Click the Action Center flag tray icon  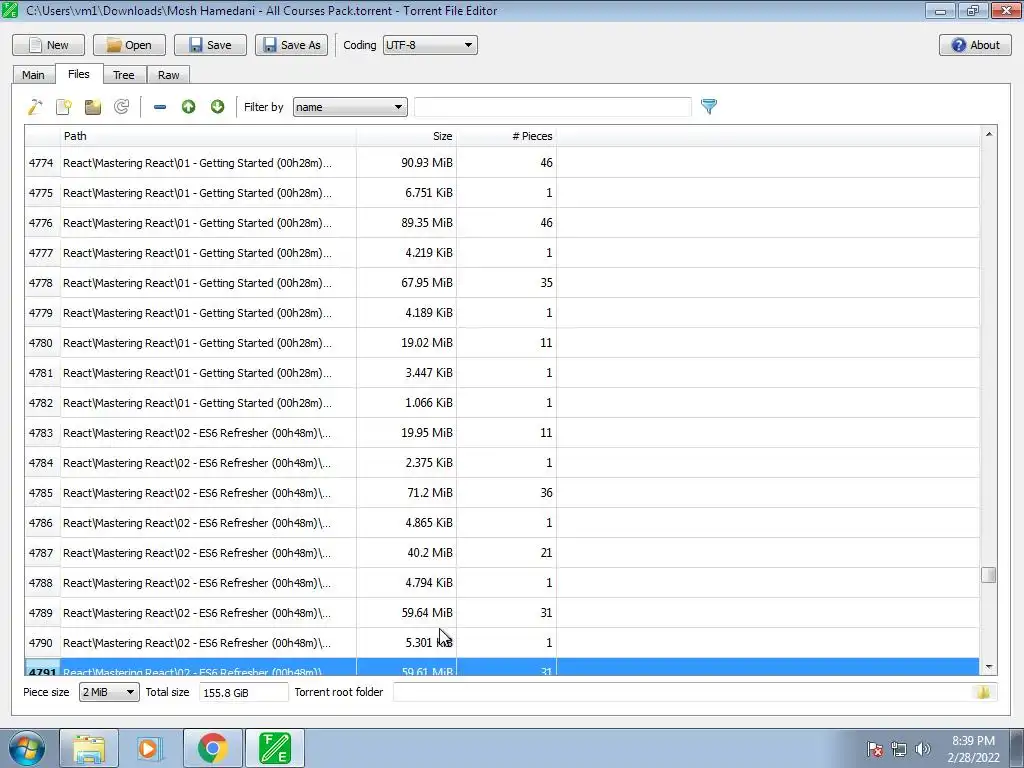pos(875,749)
